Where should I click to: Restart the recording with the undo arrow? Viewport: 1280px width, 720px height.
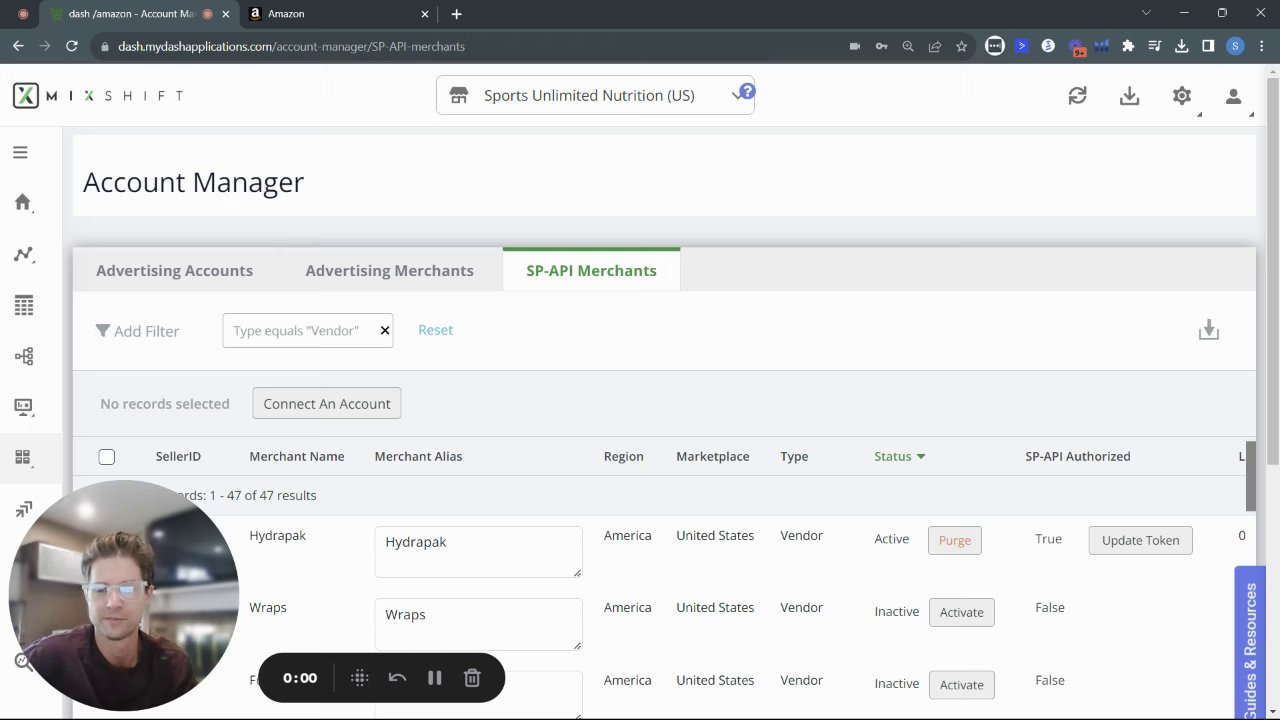(397, 678)
